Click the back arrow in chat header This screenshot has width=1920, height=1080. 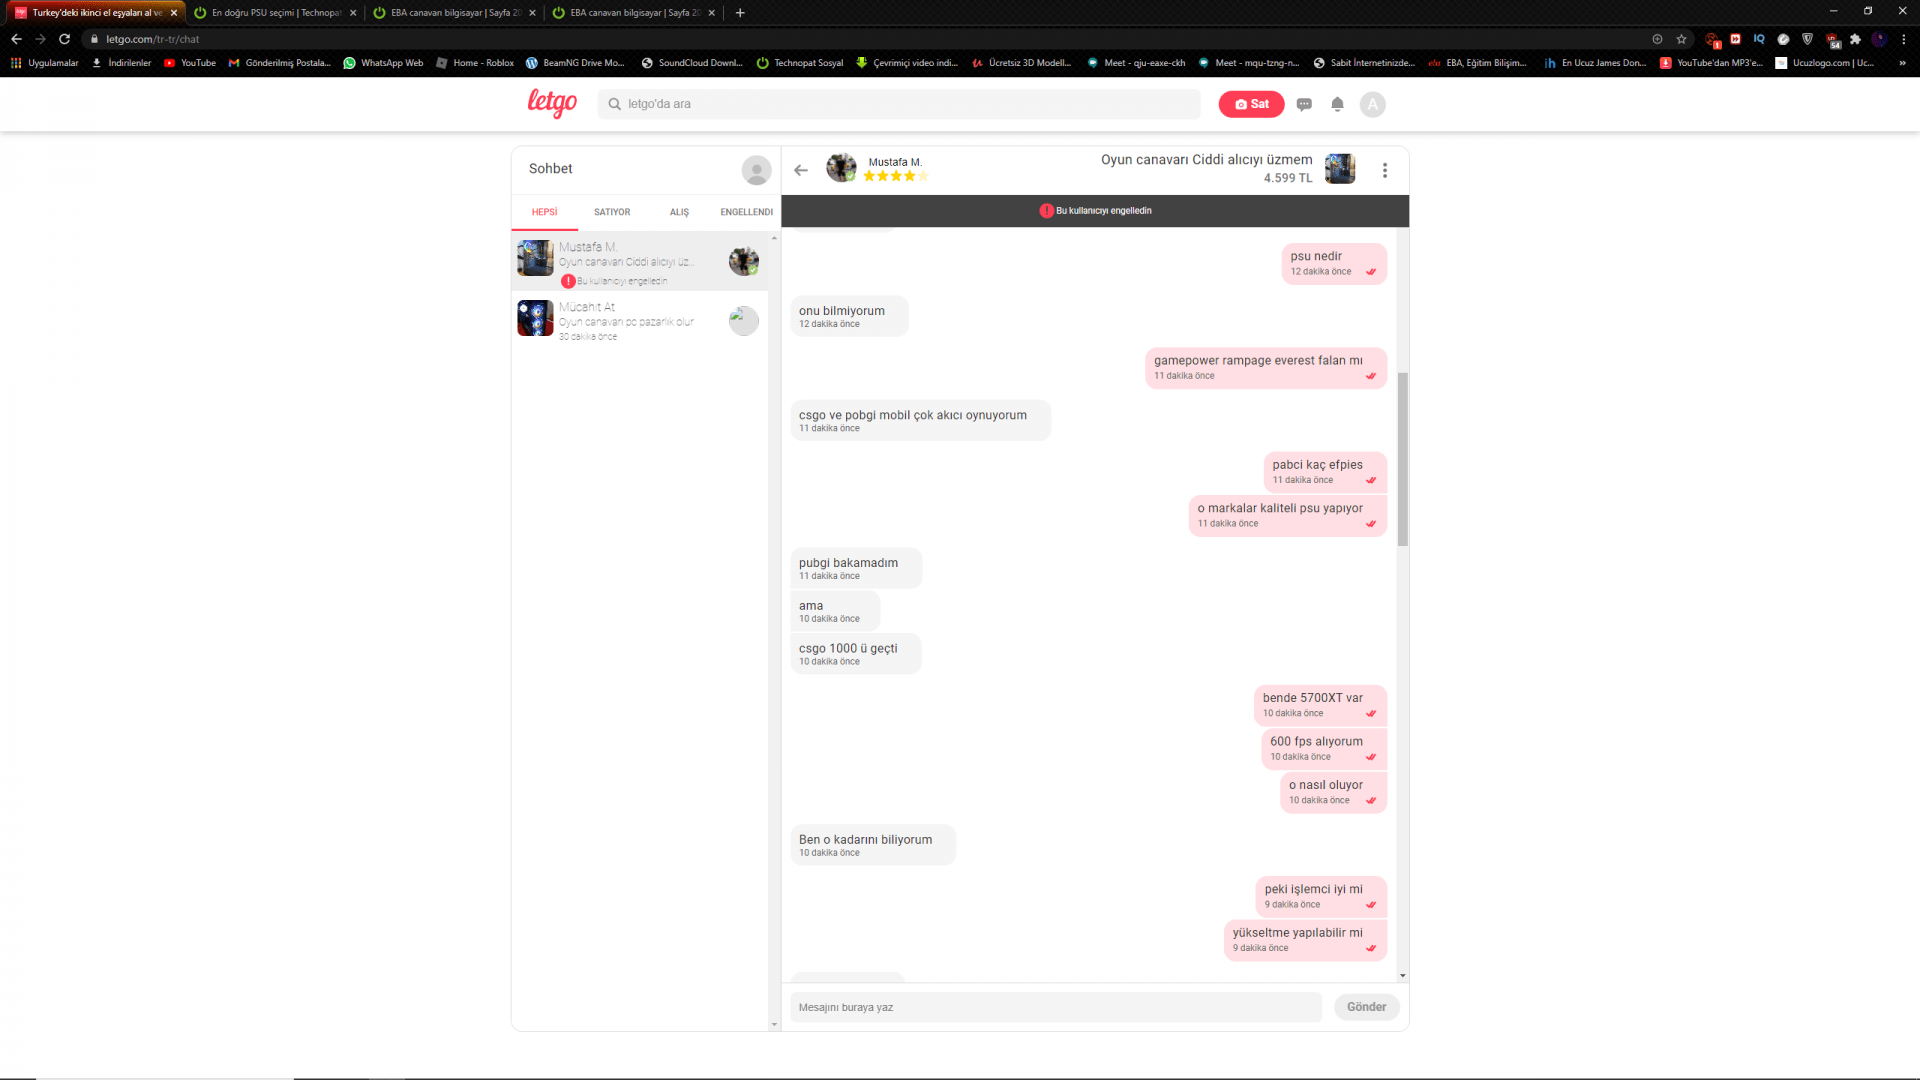801,170
